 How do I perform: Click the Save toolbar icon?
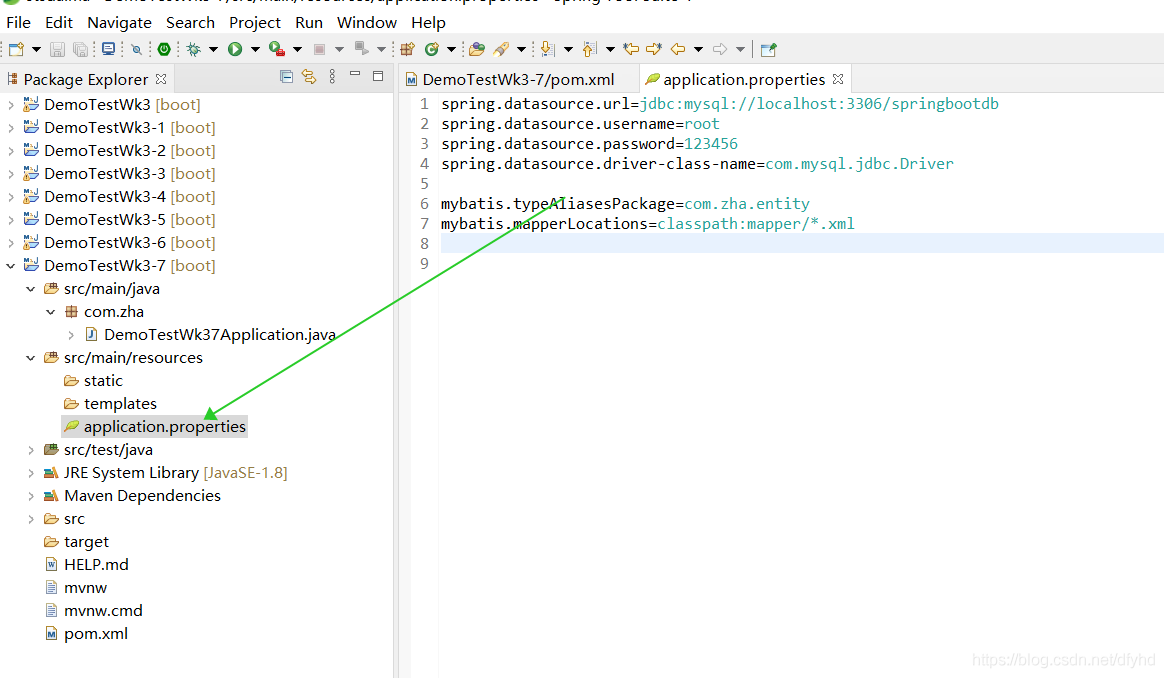57,50
